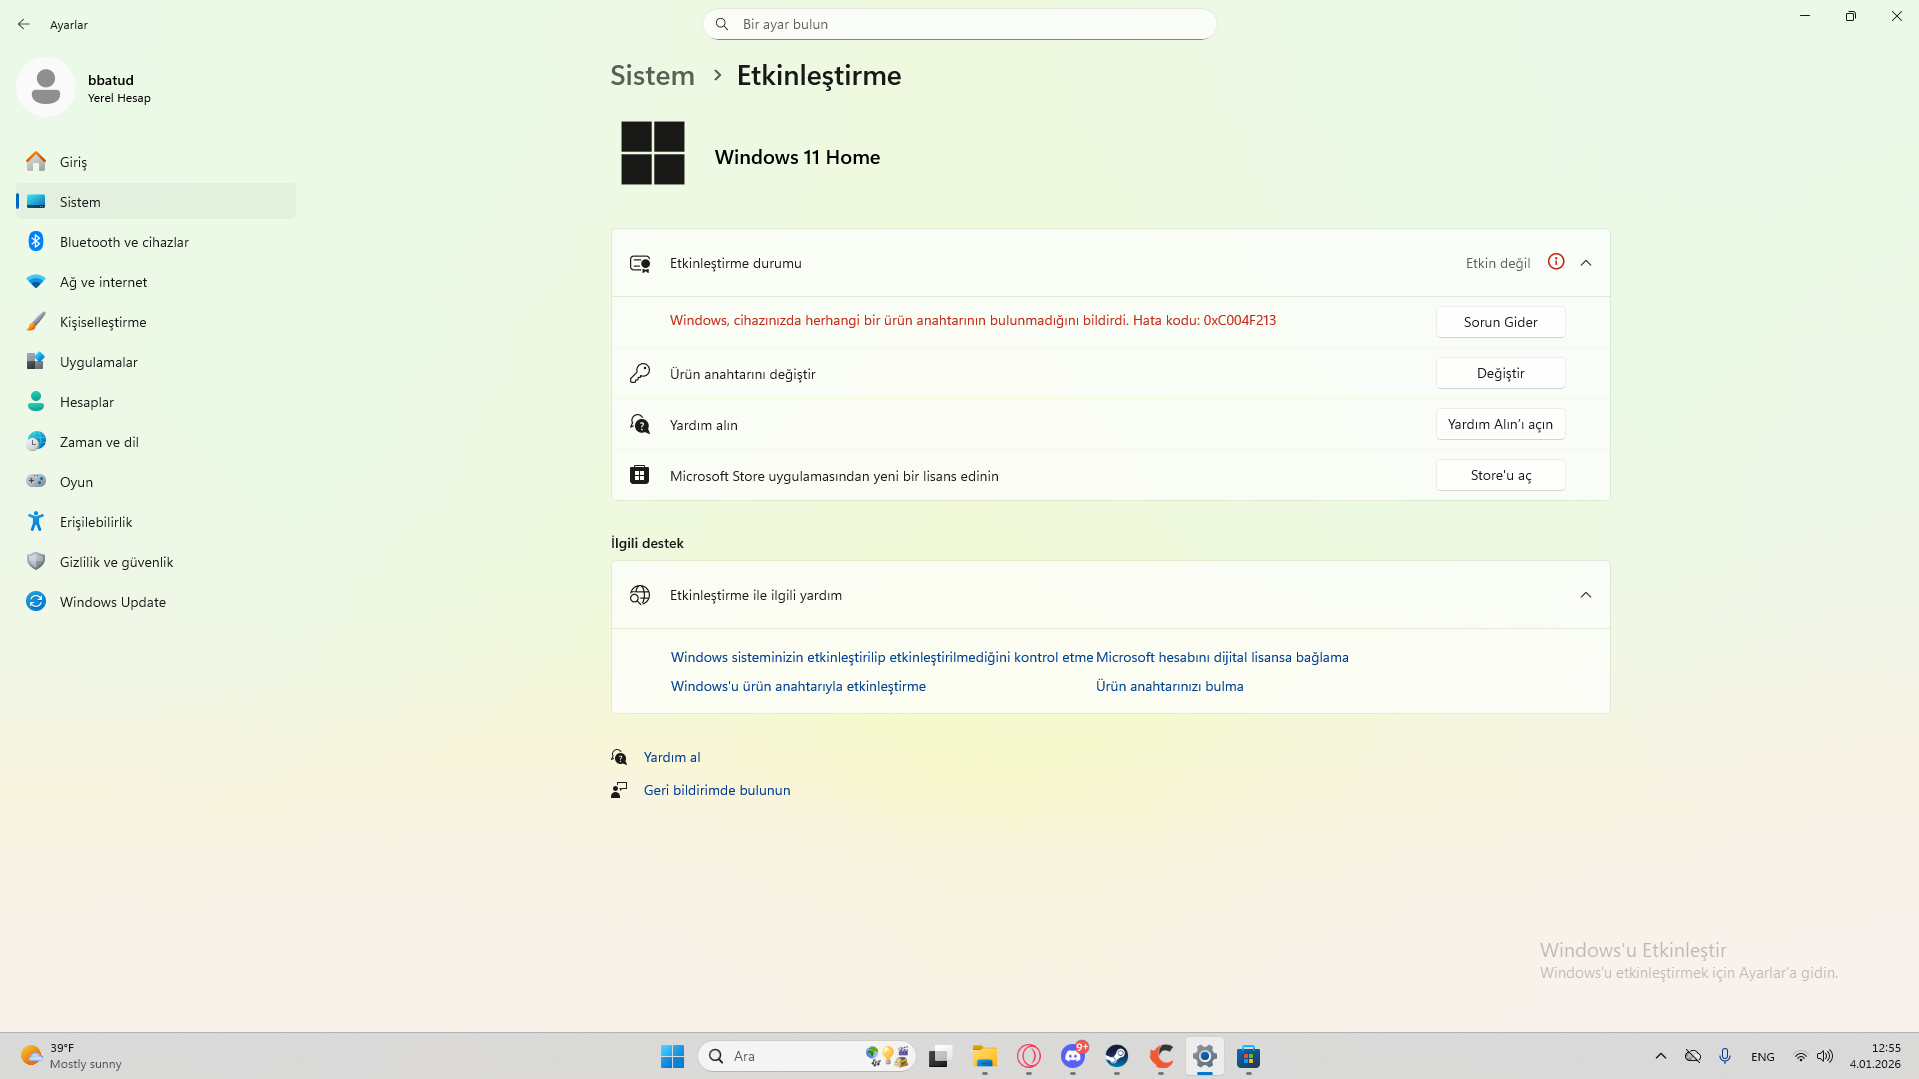Switch the ENG input language indicator

(x=1763, y=1057)
